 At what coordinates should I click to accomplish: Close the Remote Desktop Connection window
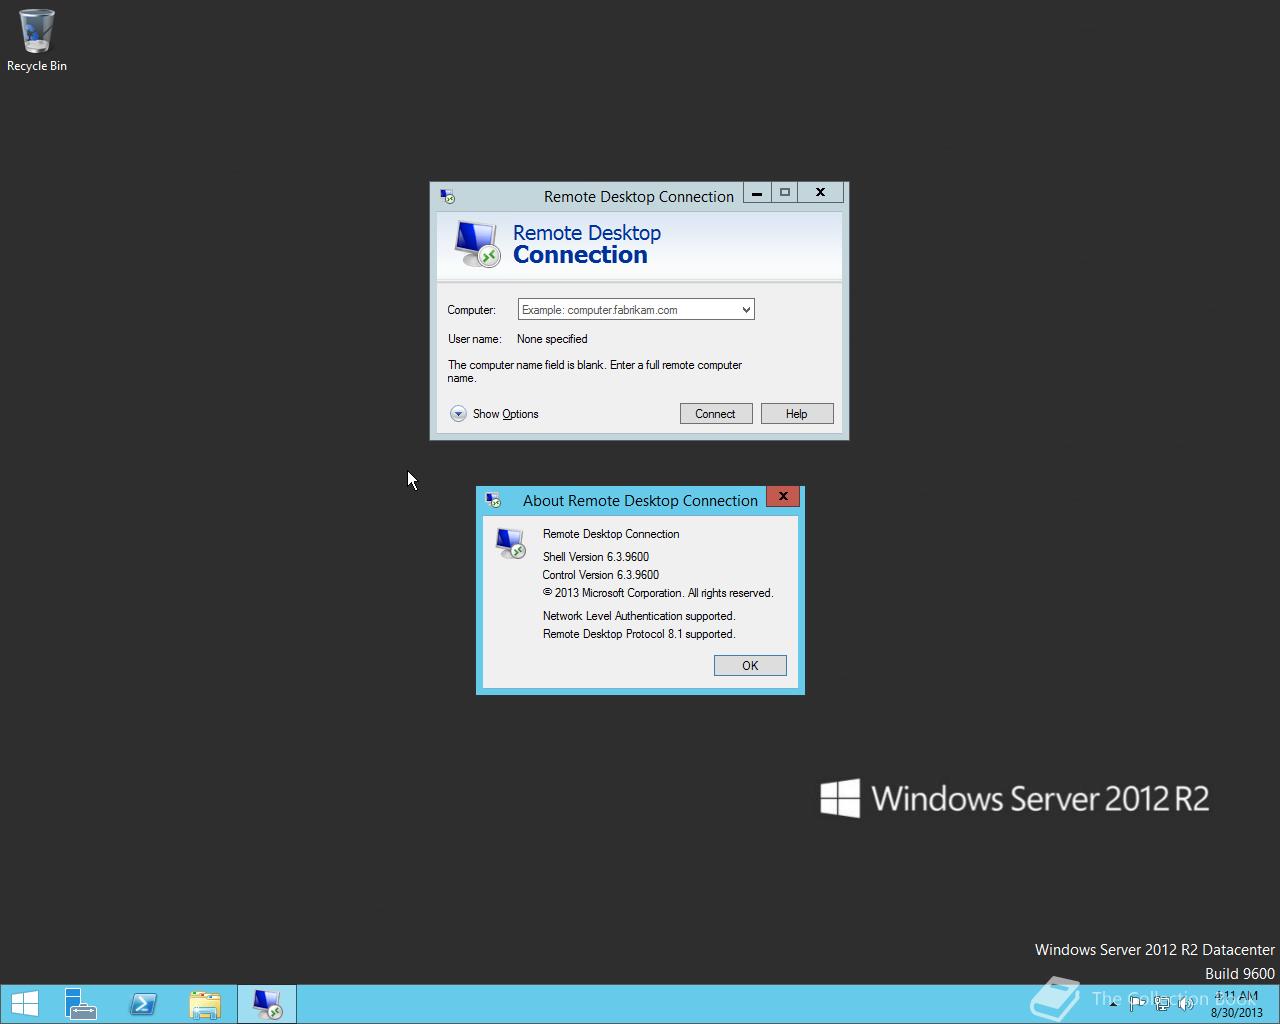coord(820,193)
